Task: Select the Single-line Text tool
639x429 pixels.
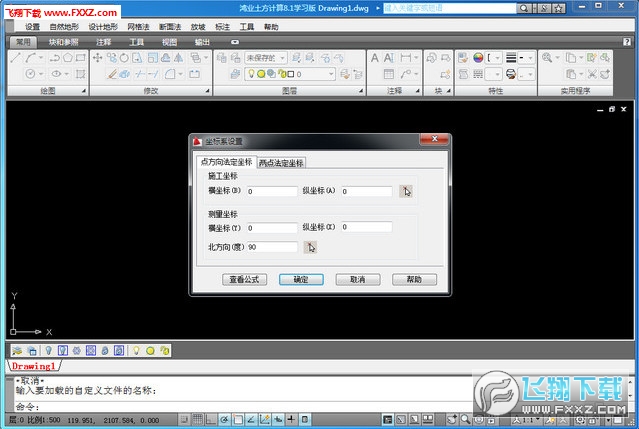Action: [x=389, y=58]
